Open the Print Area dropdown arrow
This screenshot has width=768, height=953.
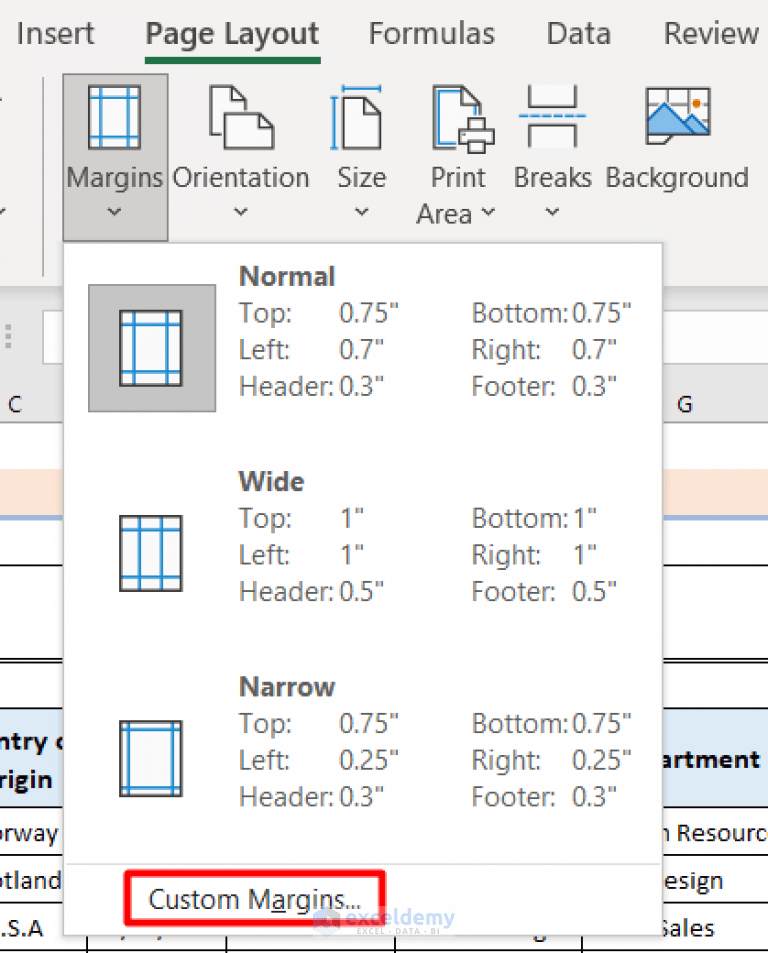click(x=488, y=213)
